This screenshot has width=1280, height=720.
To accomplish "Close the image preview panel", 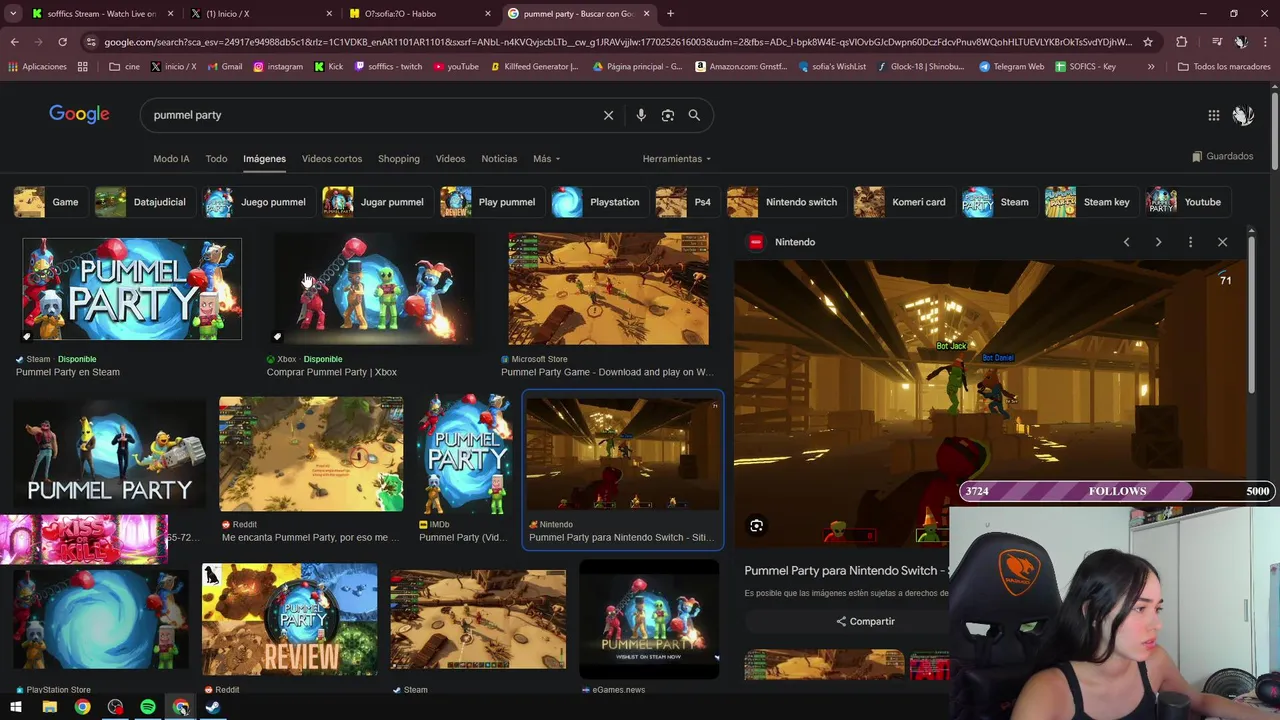I will (1222, 242).
